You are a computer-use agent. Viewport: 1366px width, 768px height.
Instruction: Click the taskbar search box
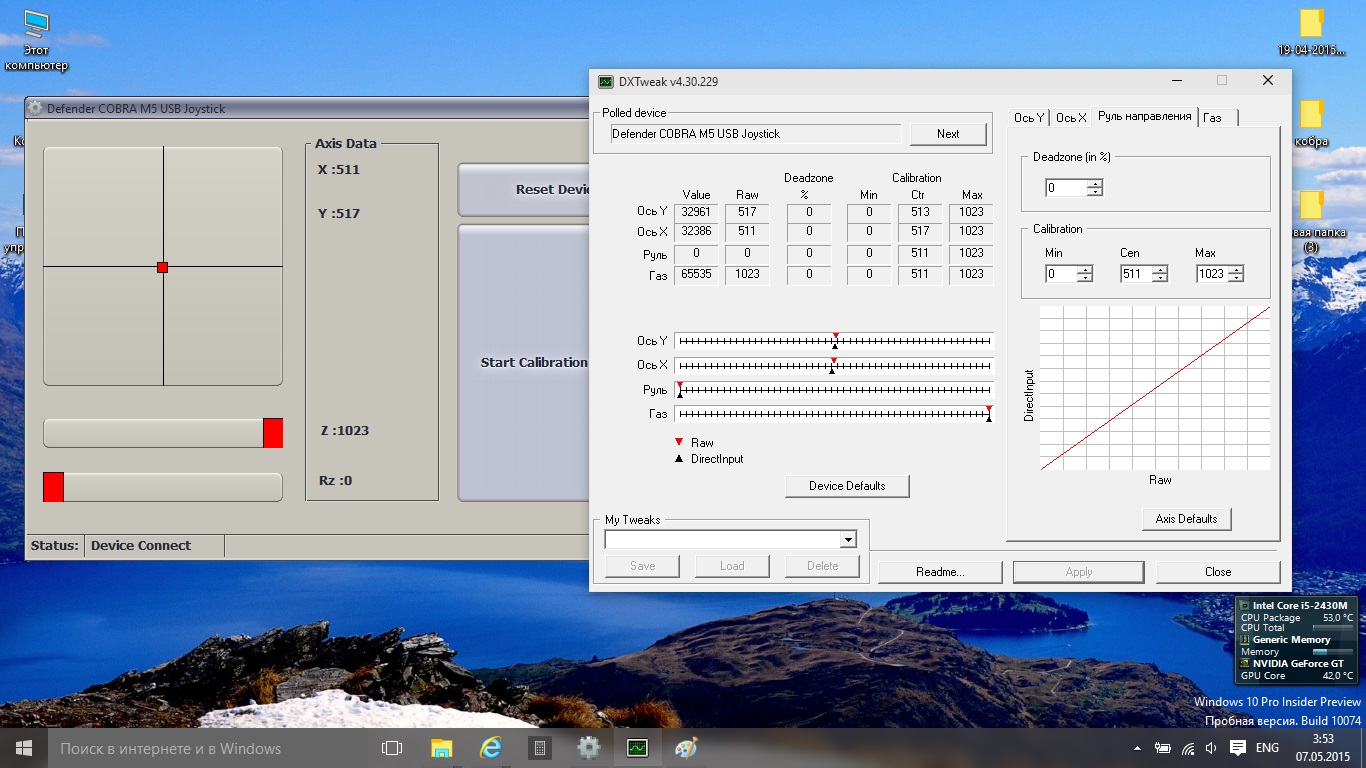point(207,748)
